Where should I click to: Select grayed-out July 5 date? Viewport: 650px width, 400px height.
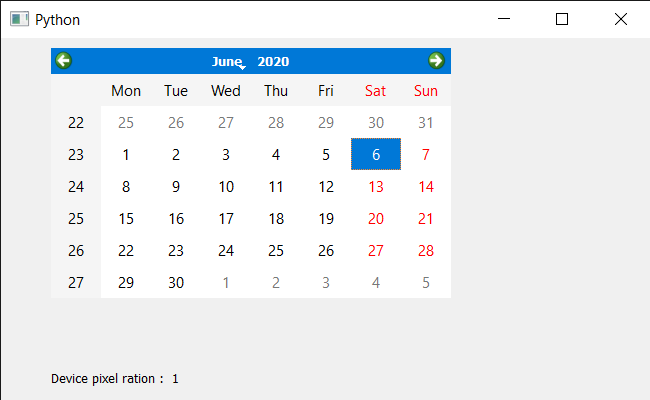coord(426,283)
